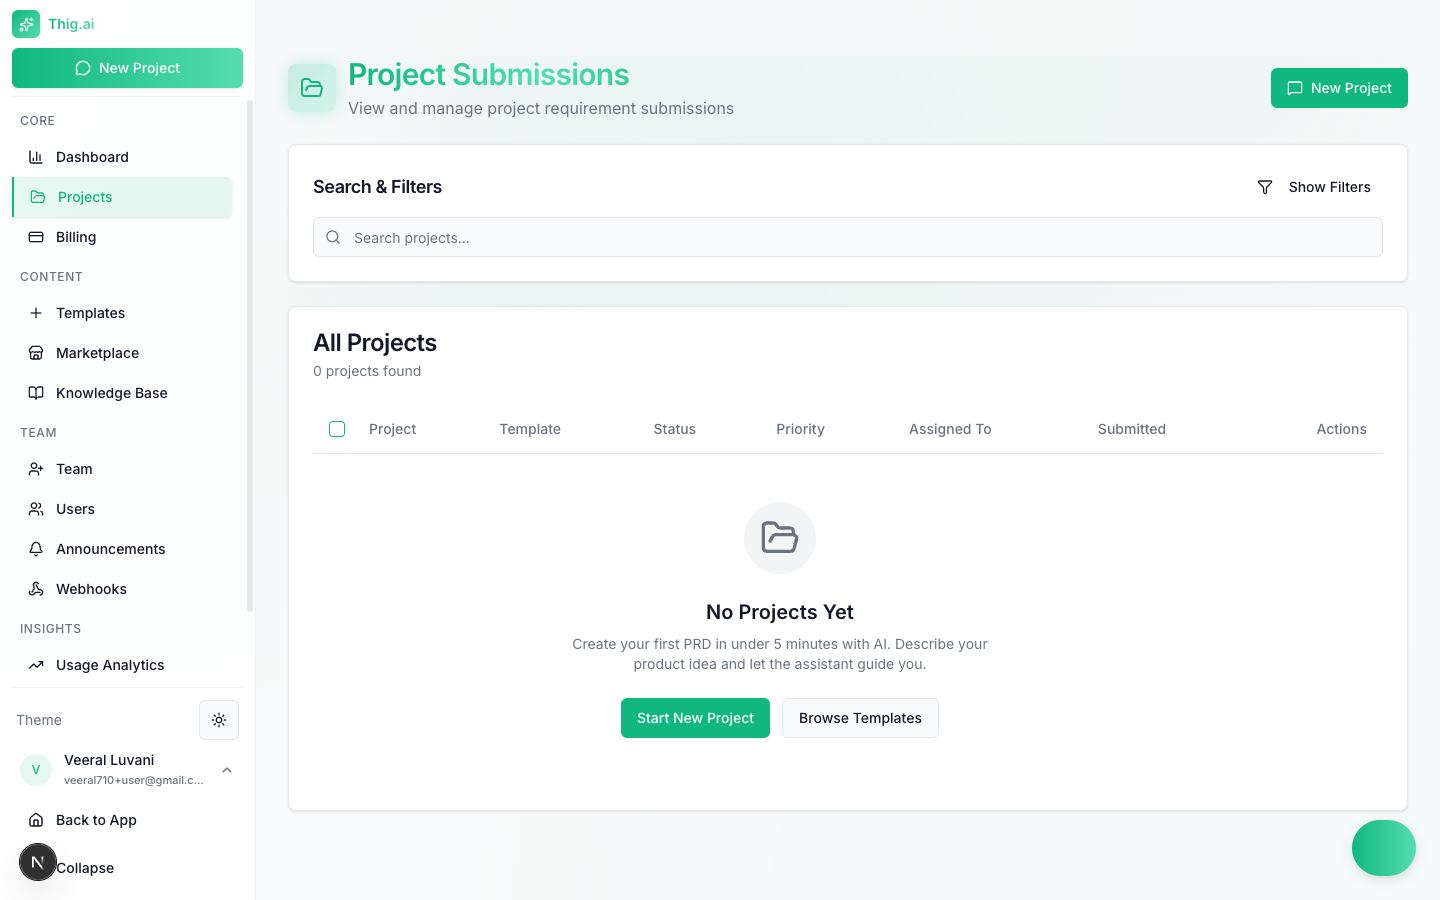Image resolution: width=1440 pixels, height=900 pixels.
Task: Browse Templates from the empty state
Action: pyautogui.click(x=860, y=718)
